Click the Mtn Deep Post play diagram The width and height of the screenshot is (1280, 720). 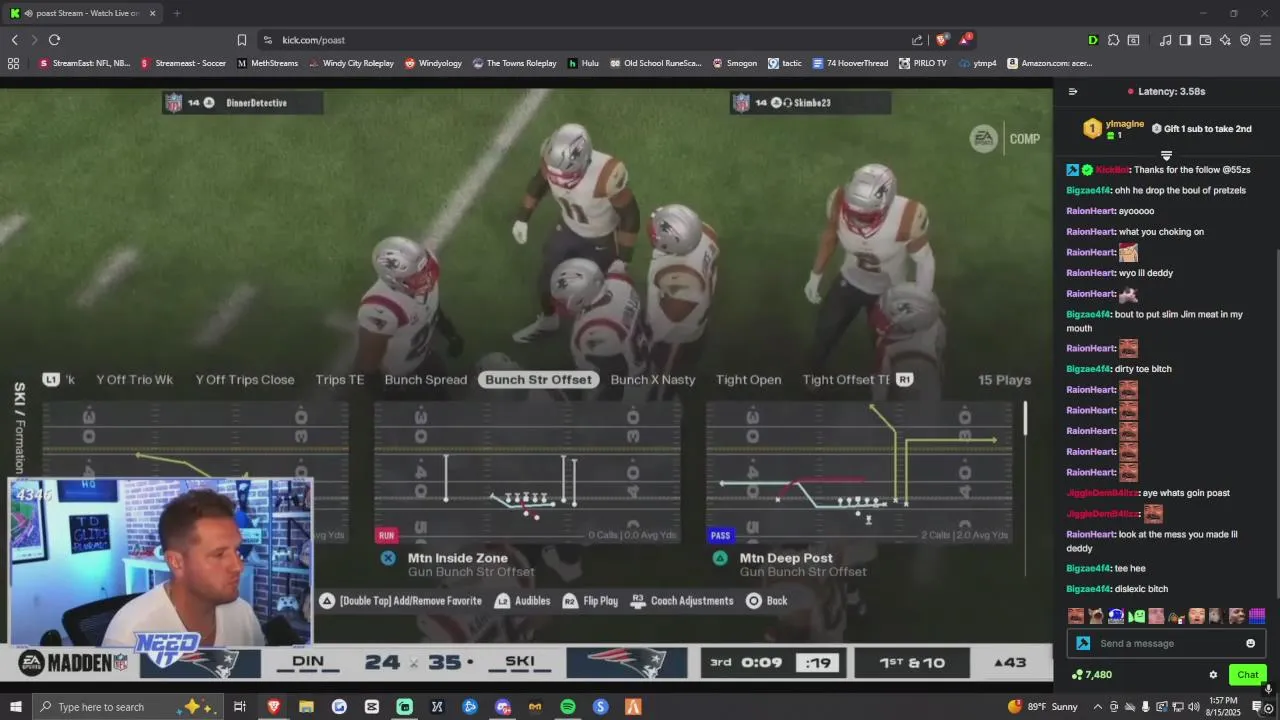click(x=859, y=472)
